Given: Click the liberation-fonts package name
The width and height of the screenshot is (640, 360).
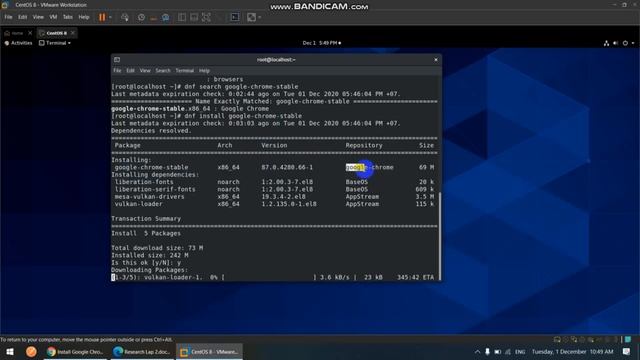Looking at the screenshot, I should point(144,182).
